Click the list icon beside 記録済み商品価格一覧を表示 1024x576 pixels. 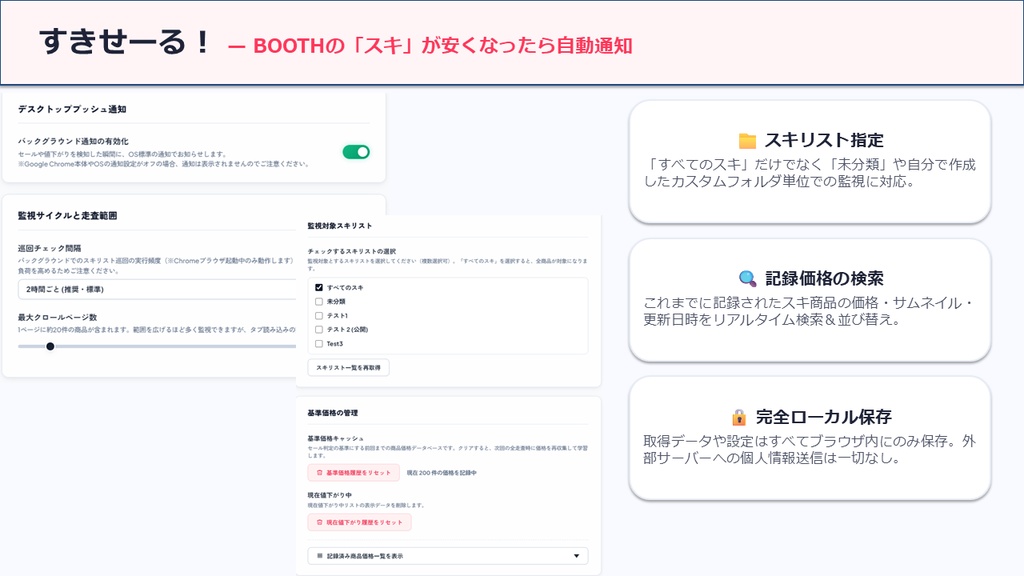(x=319, y=556)
